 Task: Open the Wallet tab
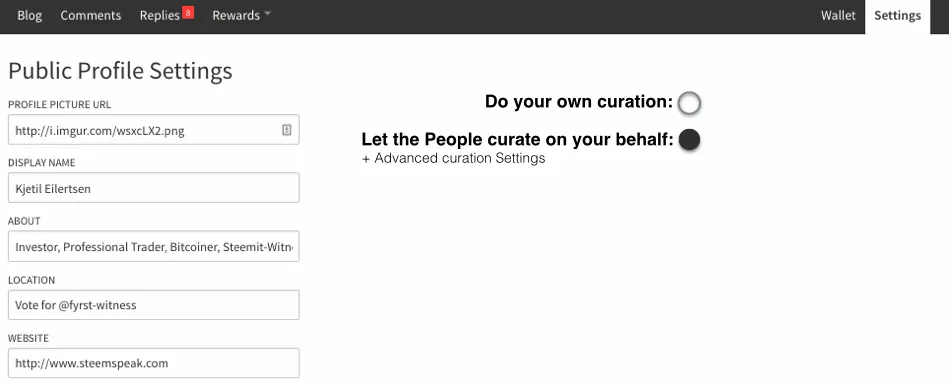838,16
